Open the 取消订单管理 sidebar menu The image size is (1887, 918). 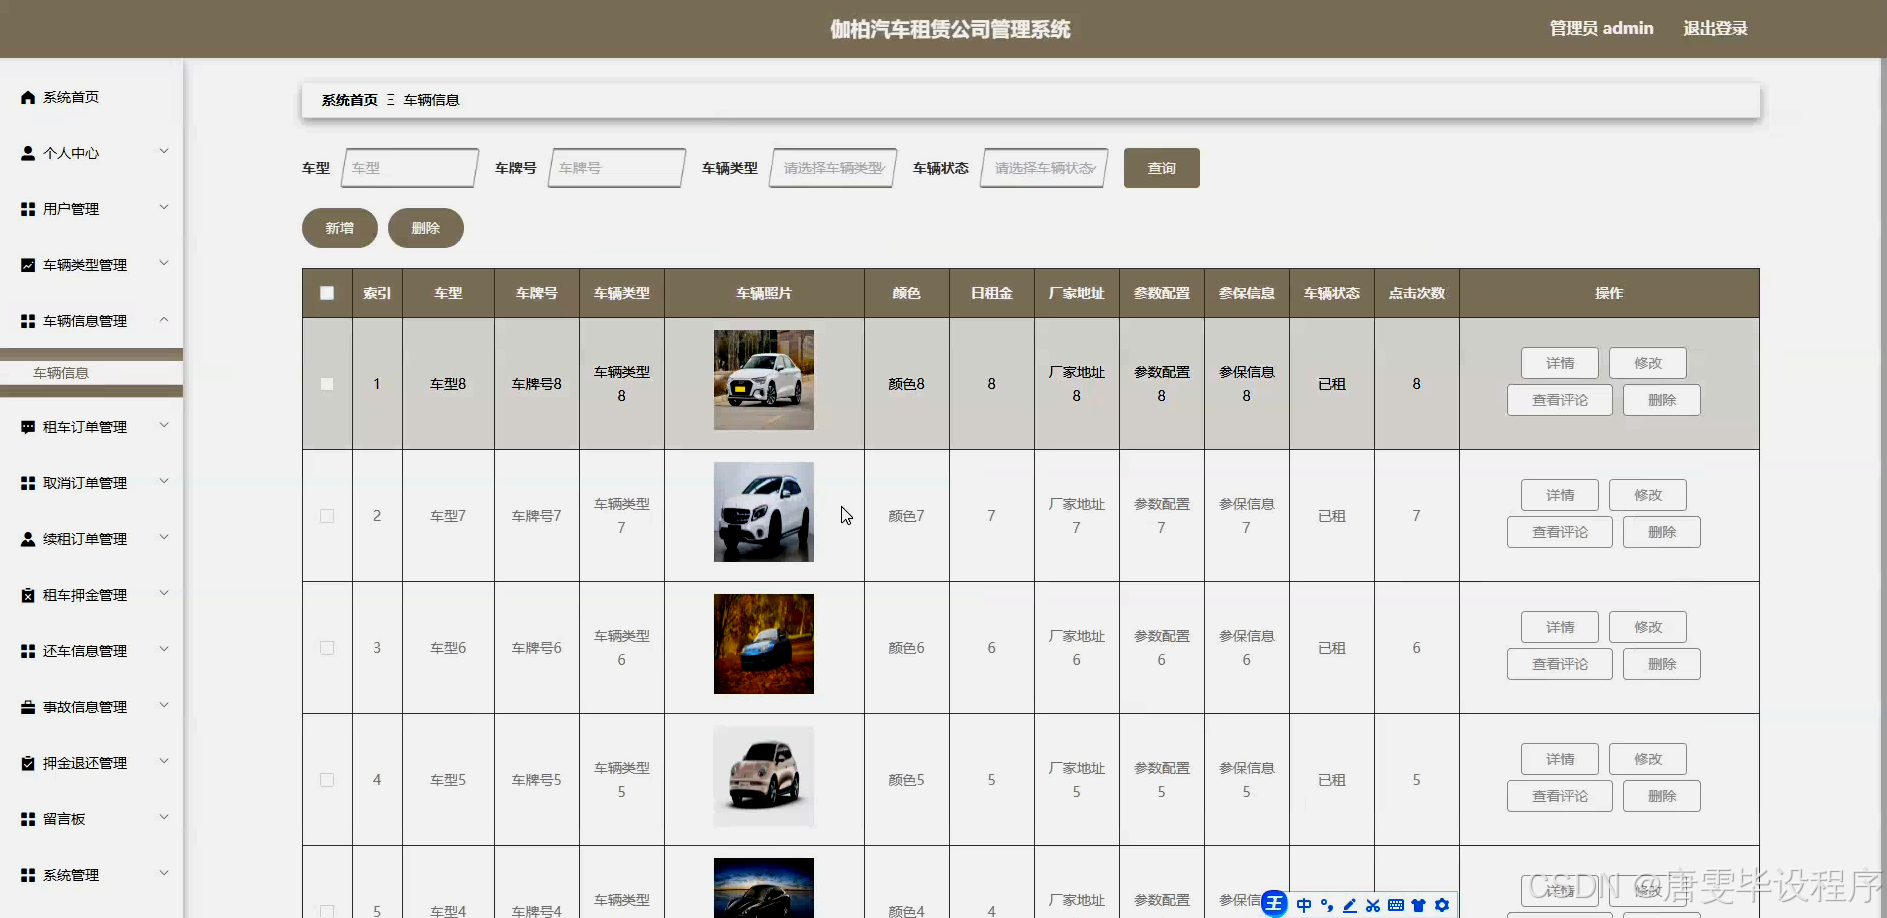91,483
